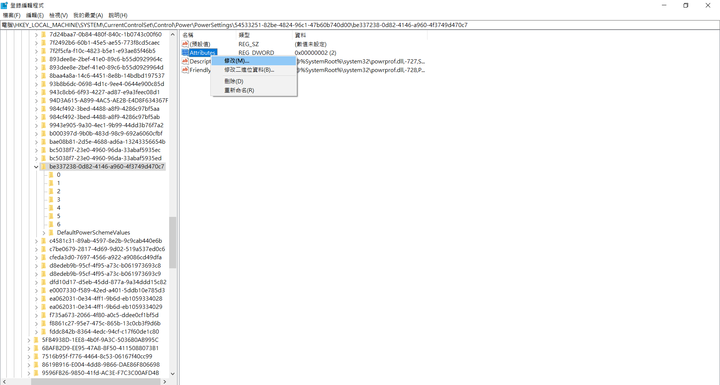This screenshot has height=385, width=720.
Task: Click folder icon for key 68AFB2D9-EE95-47A8
Action: [36, 348]
